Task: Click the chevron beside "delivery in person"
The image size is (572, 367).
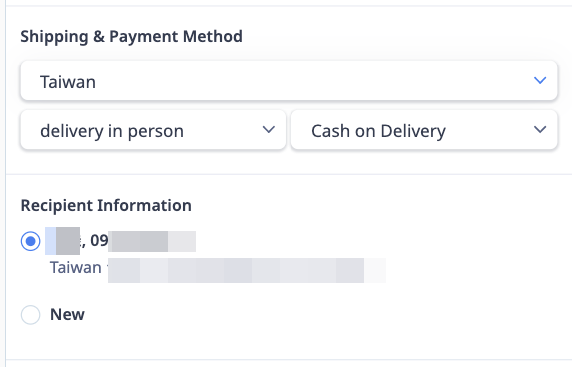Action: [269, 130]
